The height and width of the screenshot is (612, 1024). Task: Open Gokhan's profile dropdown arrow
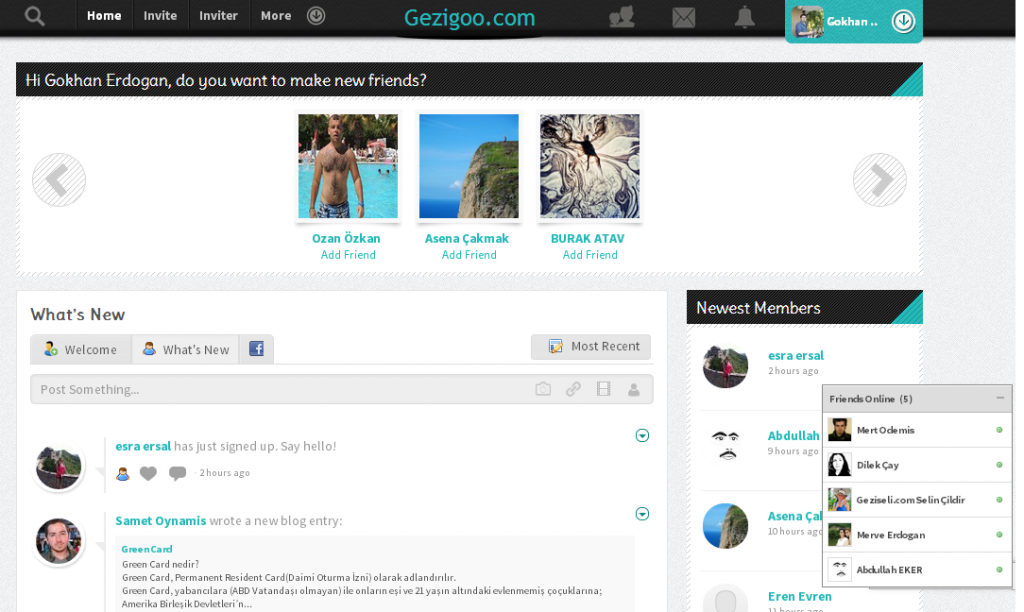pyautogui.click(x=905, y=21)
